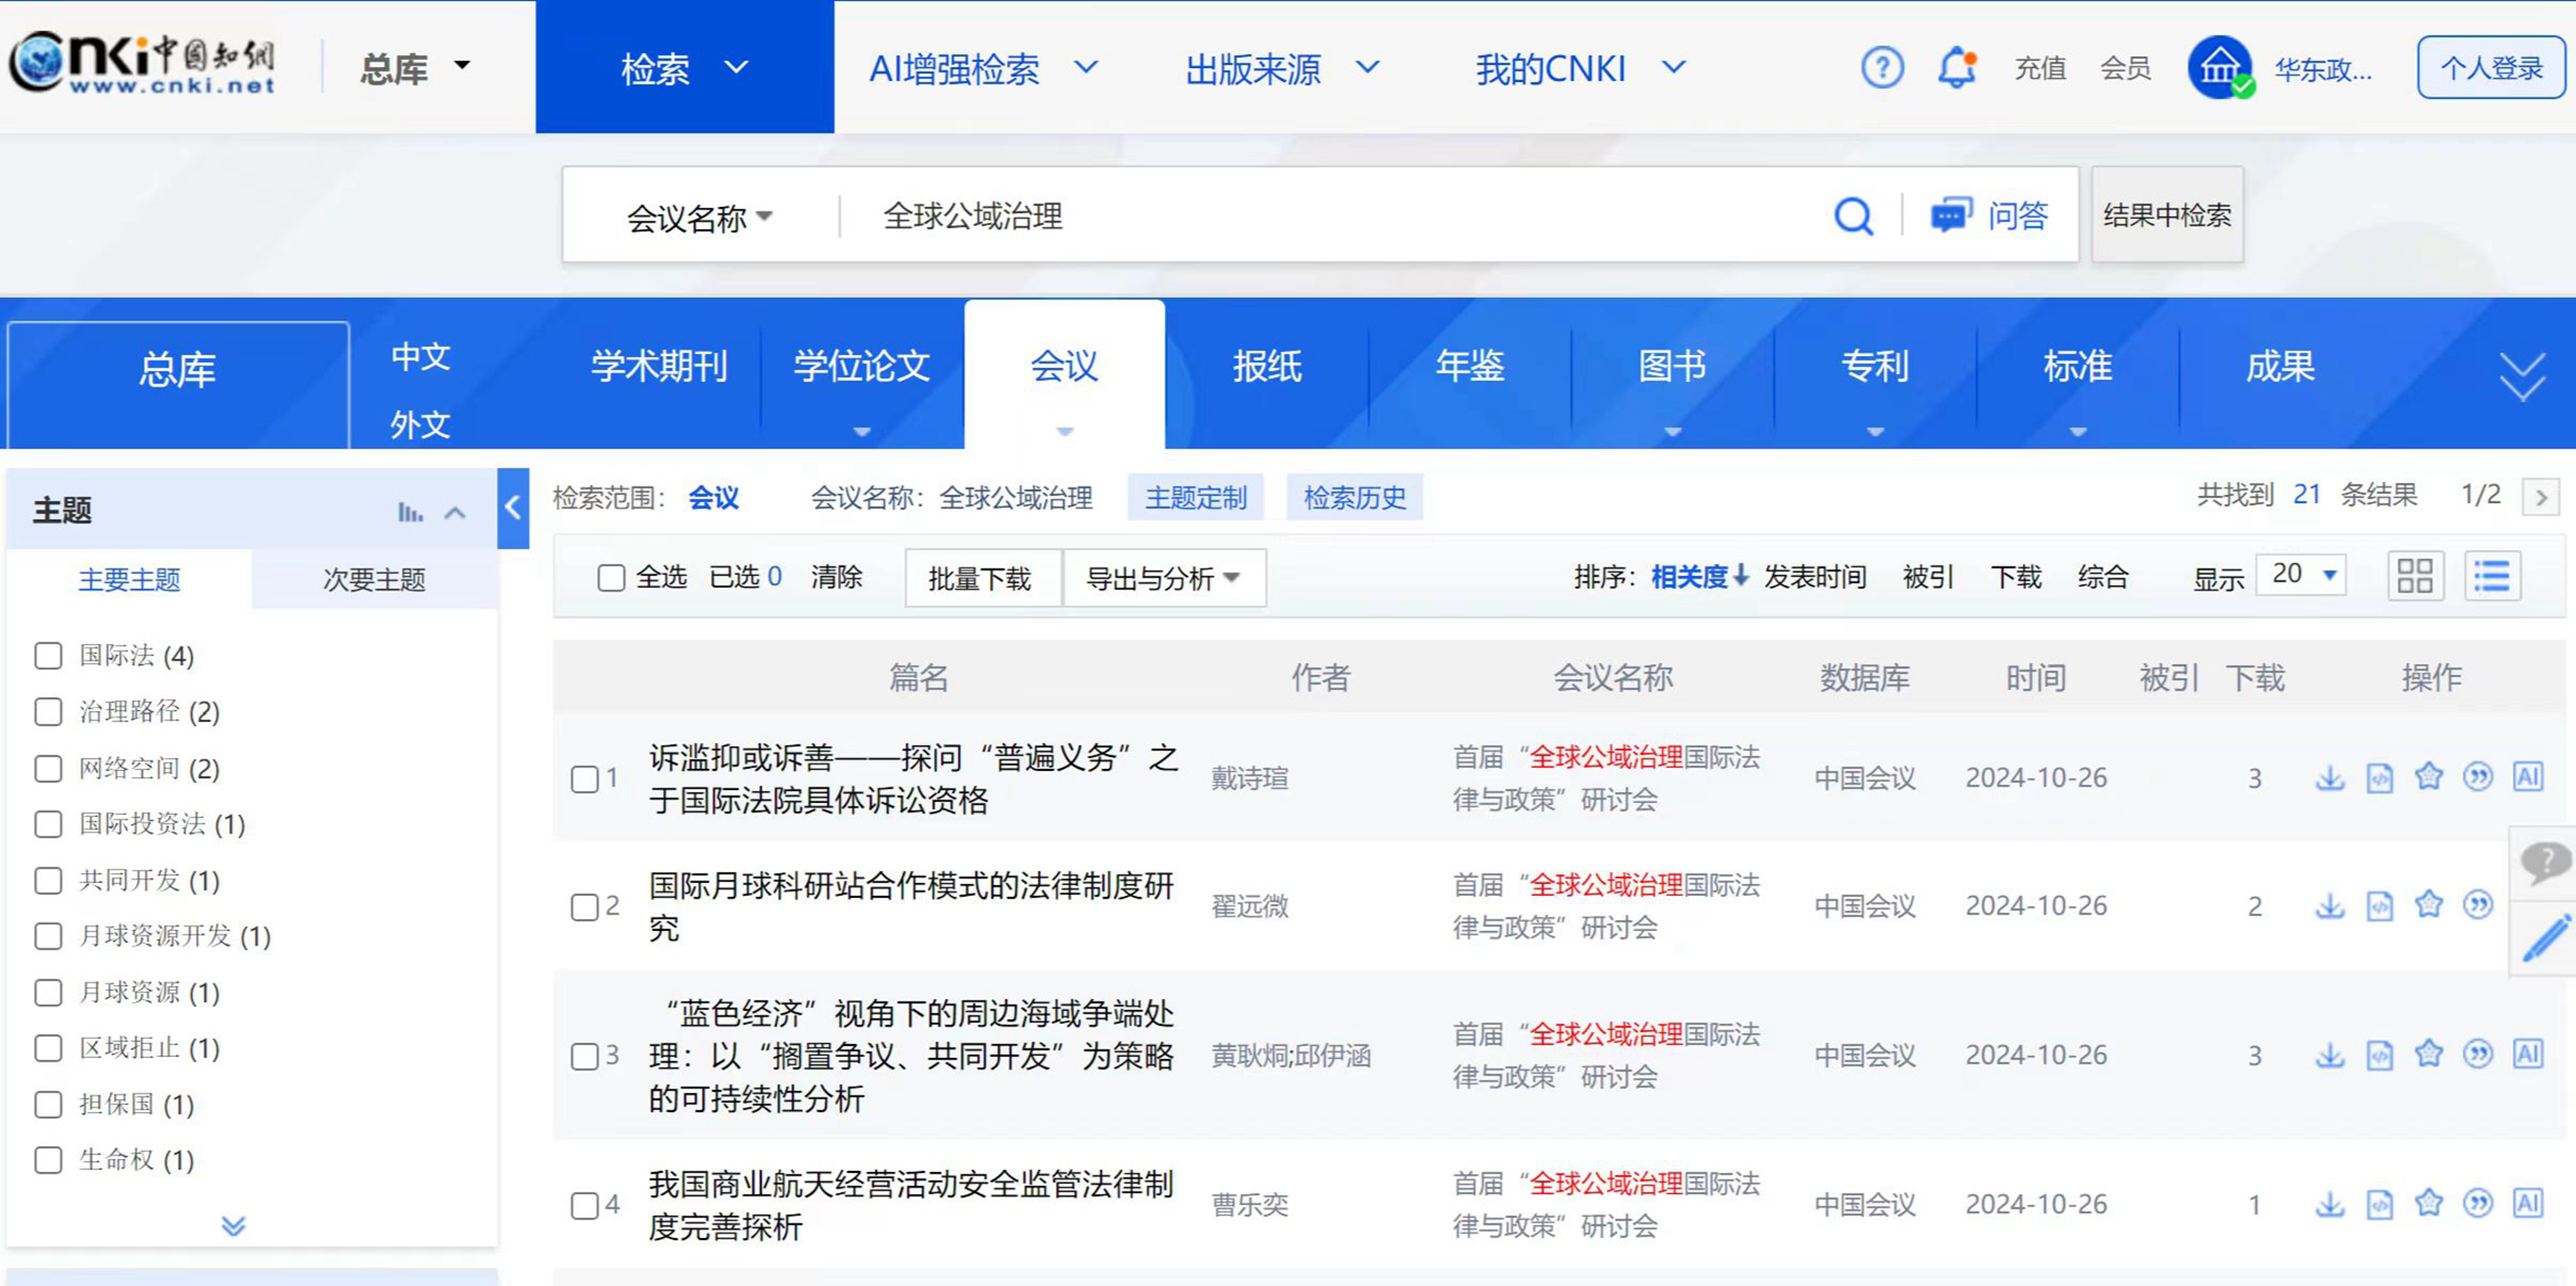Screen dimensions: 2576x1286
Task: Click the 批量下载 button
Action: [x=979, y=578]
